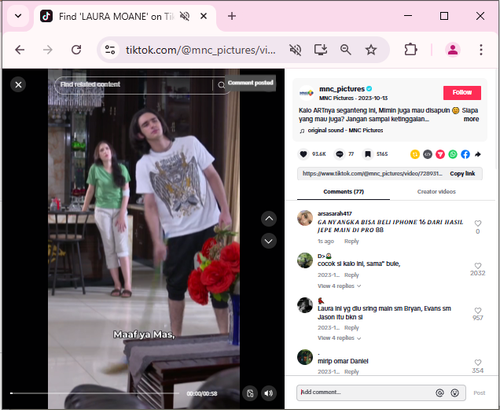
Task: Click the search magnifier in Find related content
Action: click(x=221, y=85)
